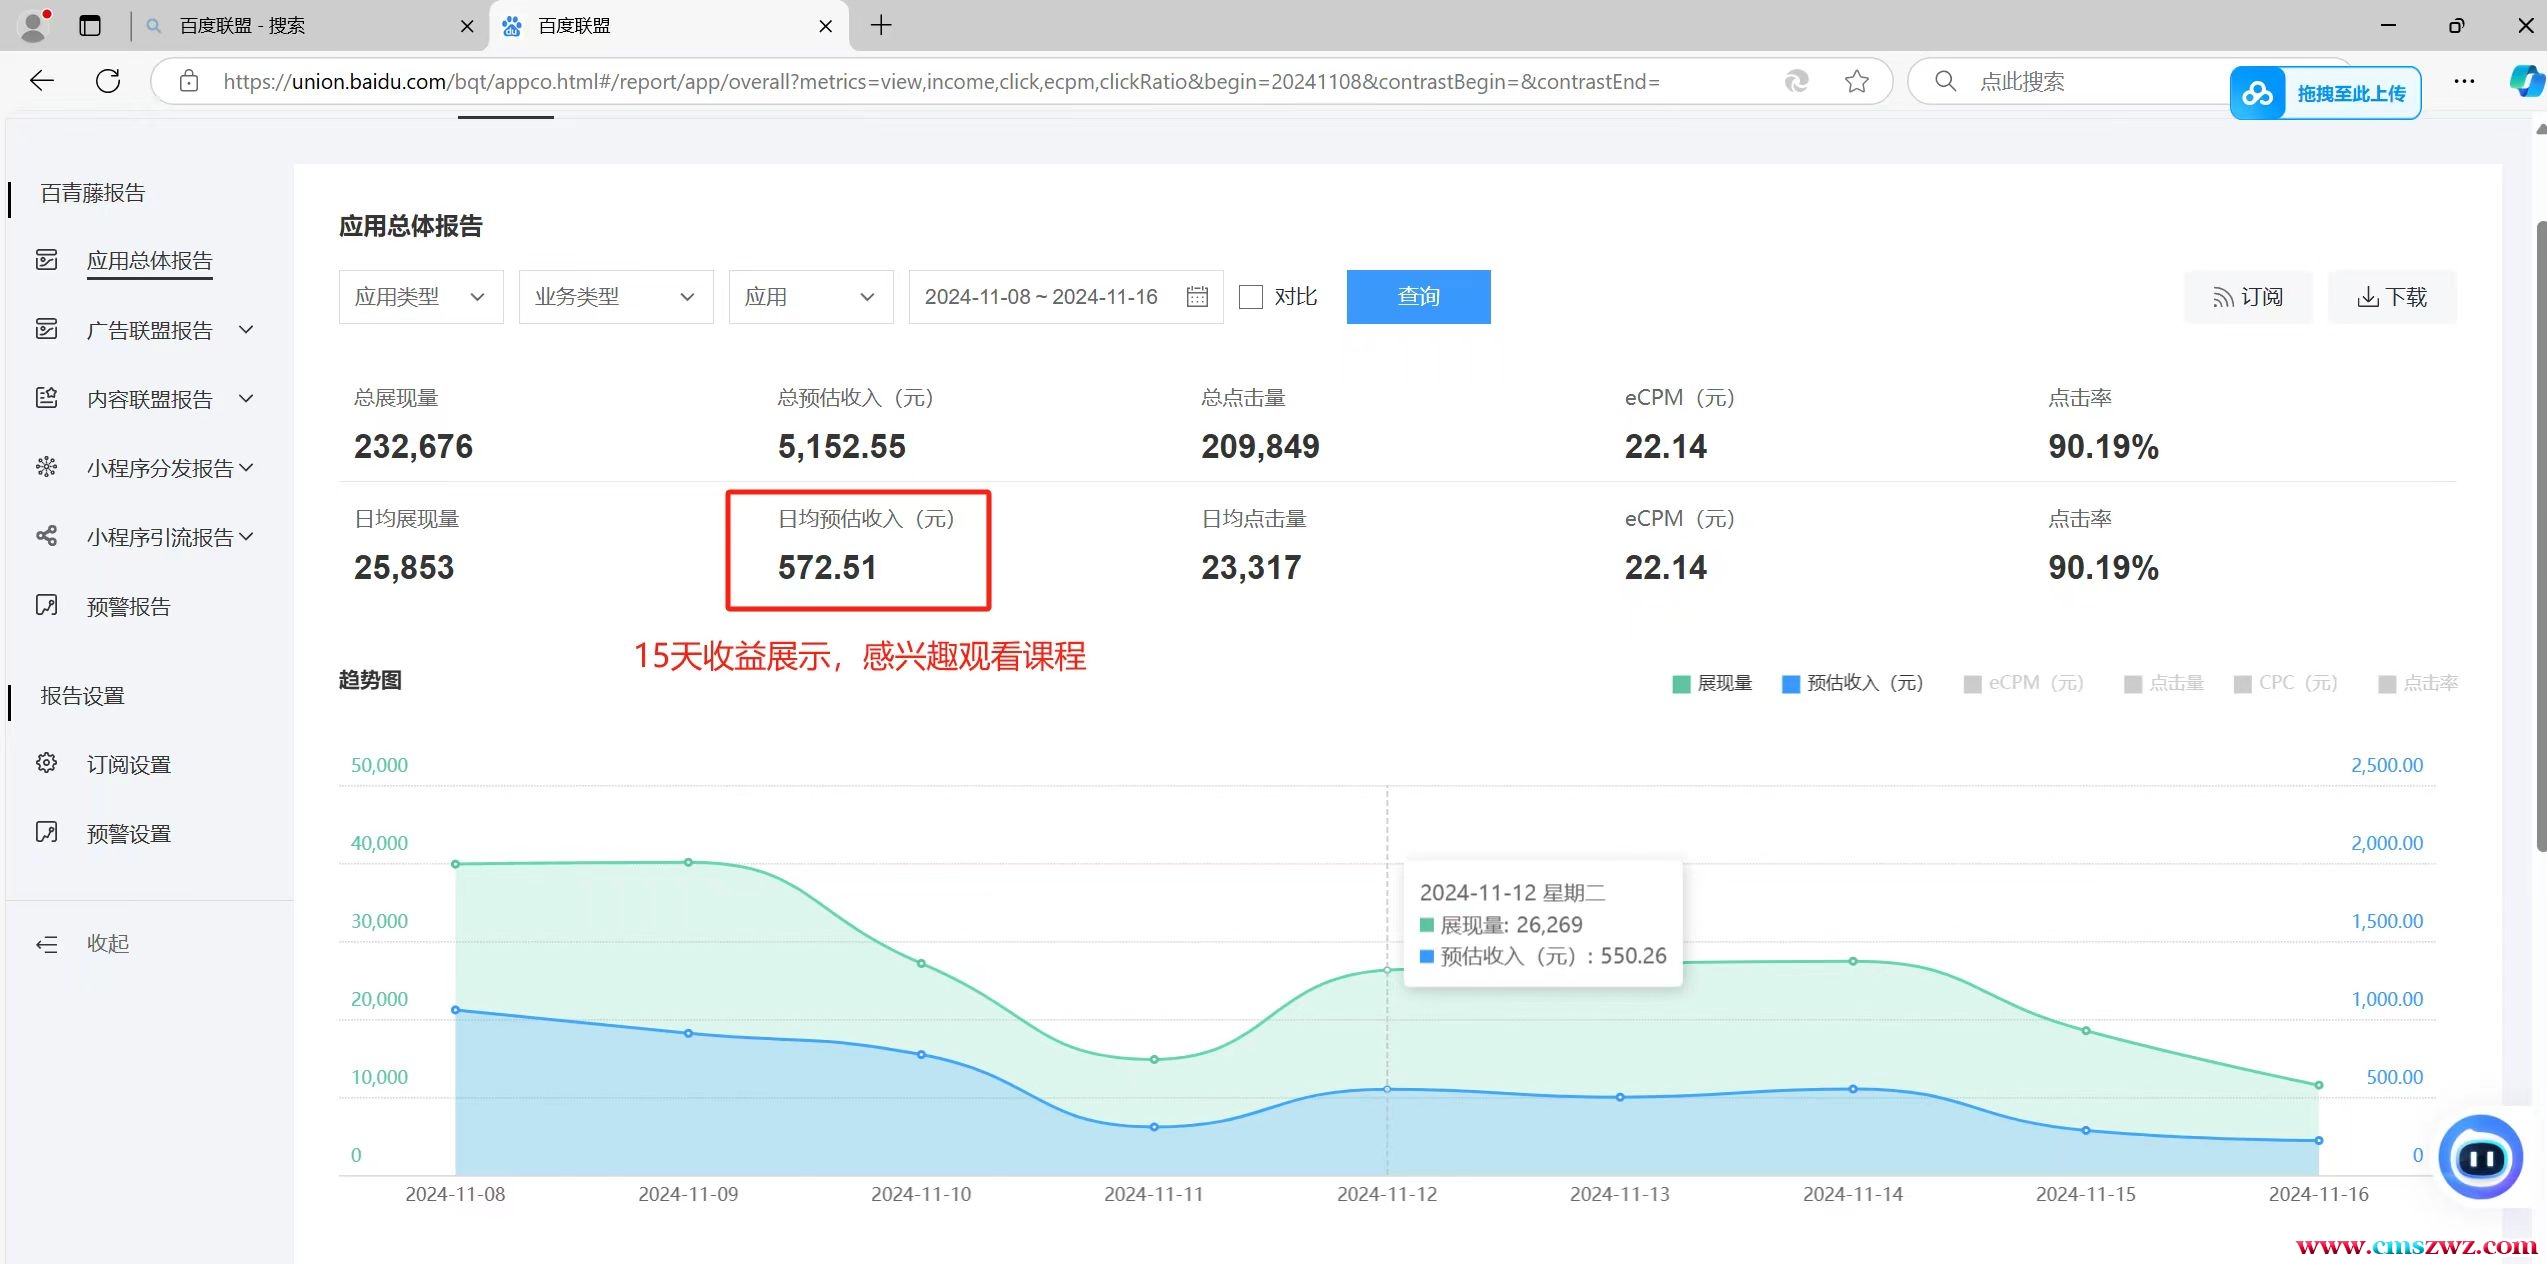Image resolution: width=2547 pixels, height=1264 pixels.
Task: Click the 下载 download button
Action: click(2392, 297)
